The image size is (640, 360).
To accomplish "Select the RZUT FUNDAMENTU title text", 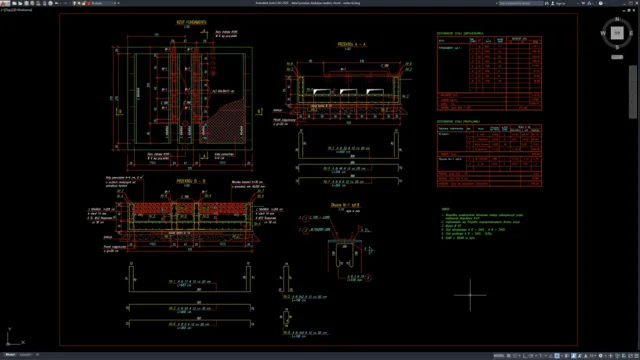I will click(x=191, y=22).
